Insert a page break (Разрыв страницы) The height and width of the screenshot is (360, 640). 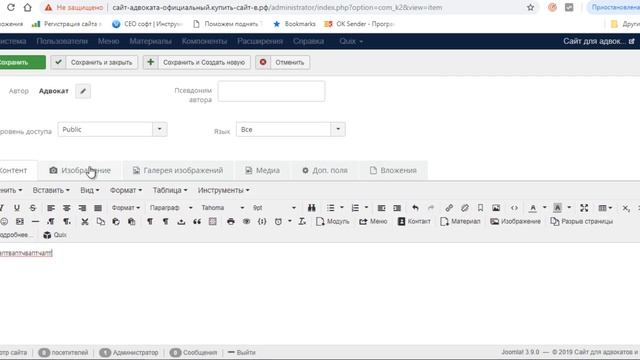(x=582, y=221)
